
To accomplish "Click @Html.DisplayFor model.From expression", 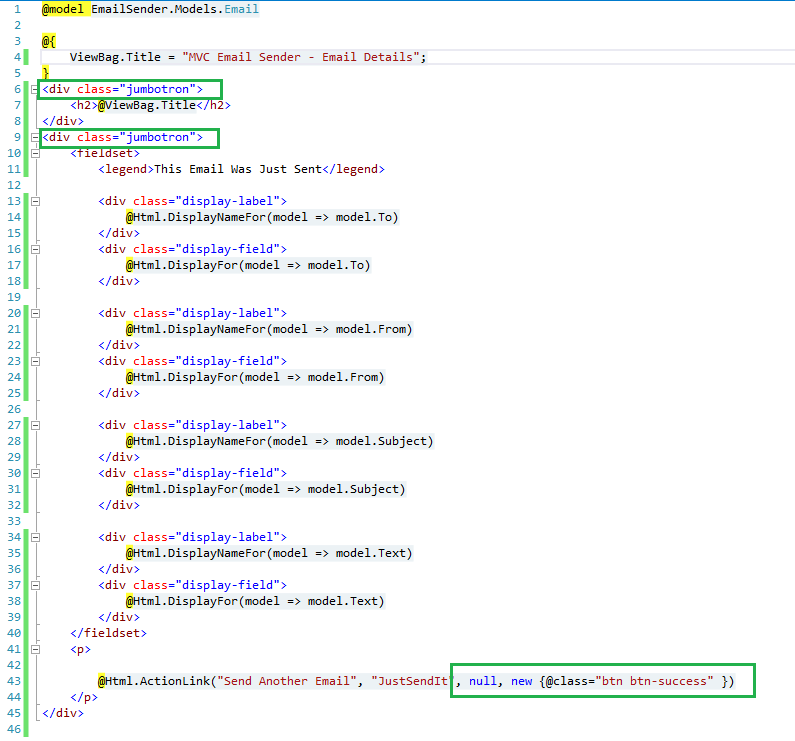I will tap(255, 377).
